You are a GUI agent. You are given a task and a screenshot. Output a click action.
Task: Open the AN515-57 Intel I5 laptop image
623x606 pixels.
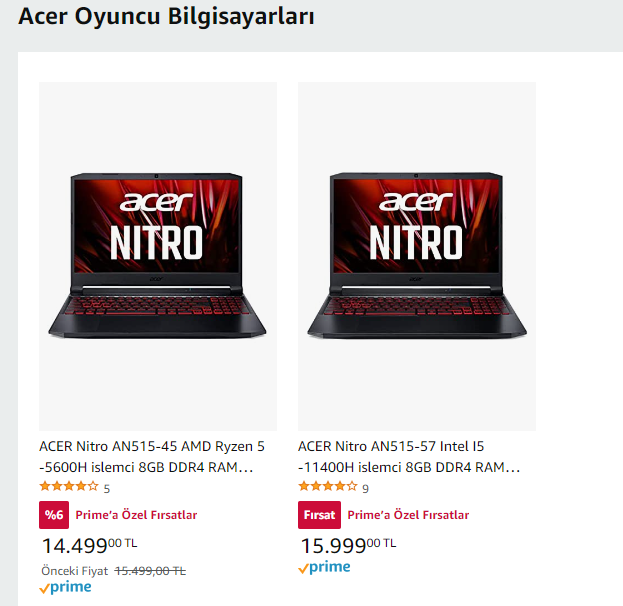[417, 256]
